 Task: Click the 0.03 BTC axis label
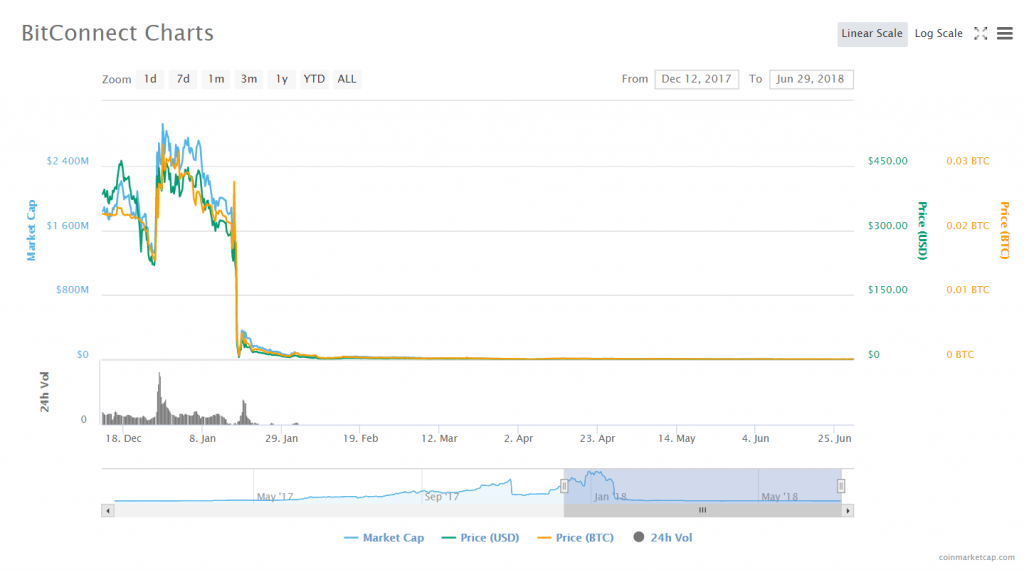point(967,161)
